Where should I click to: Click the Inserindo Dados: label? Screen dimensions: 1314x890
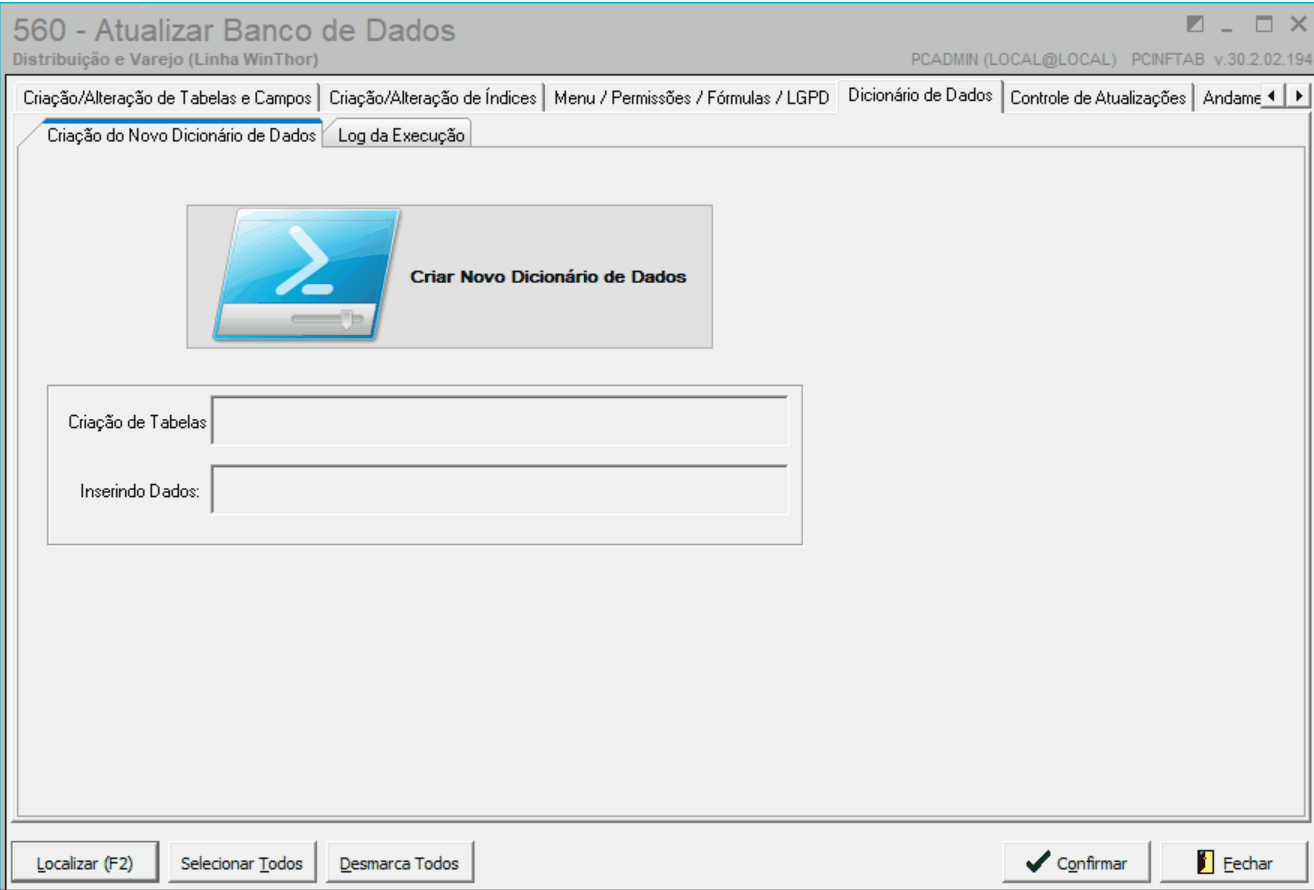pos(140,491)
